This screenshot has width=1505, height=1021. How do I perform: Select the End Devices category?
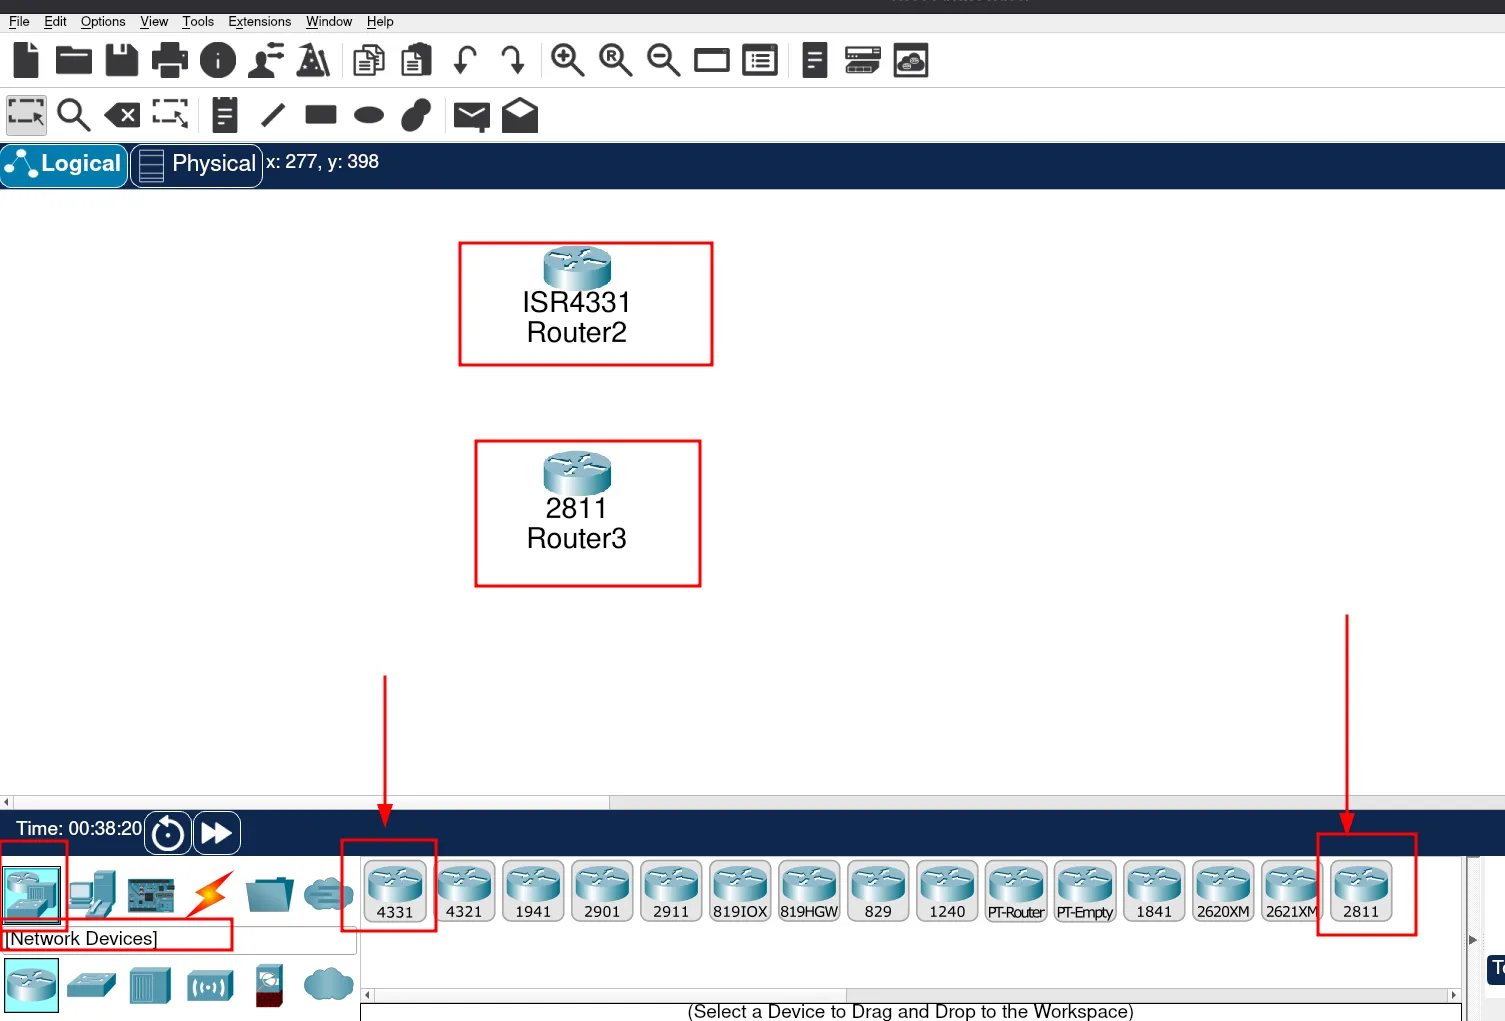pos(93,893)
